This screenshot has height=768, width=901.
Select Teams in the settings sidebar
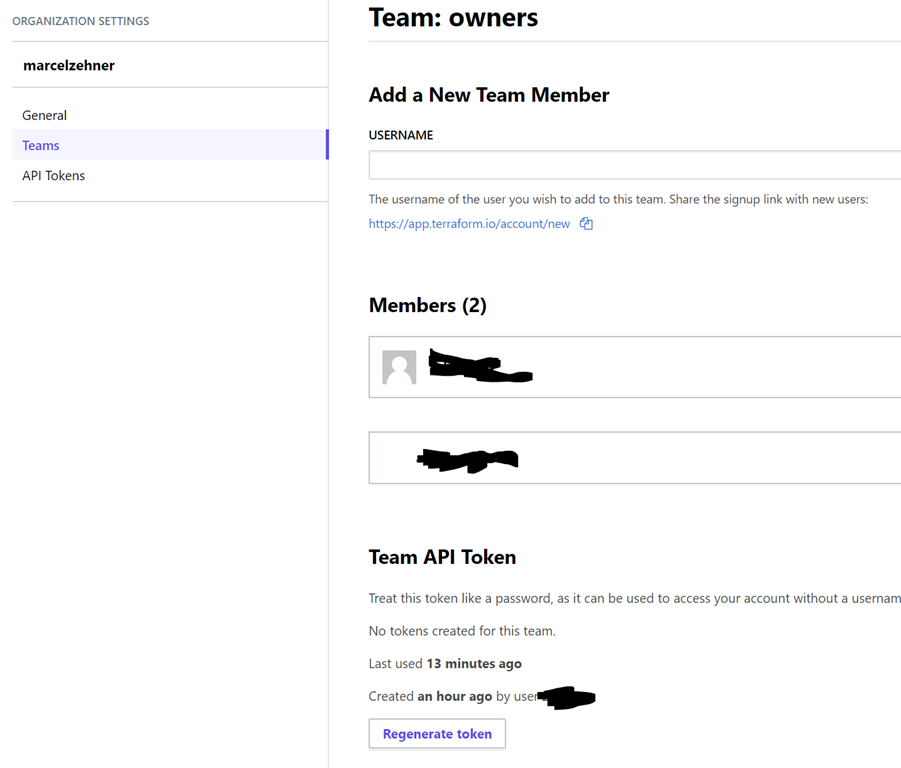(x=41, y=145)
